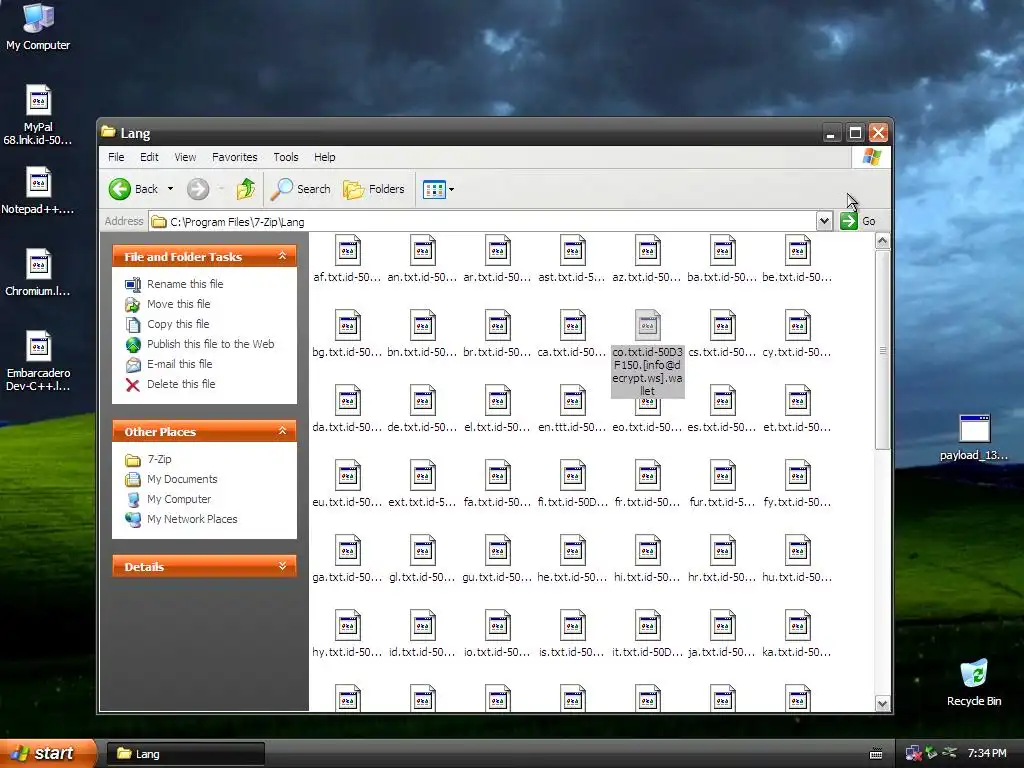
Task: Click the vertical scrollbar thumb
Action: (882, 349)
